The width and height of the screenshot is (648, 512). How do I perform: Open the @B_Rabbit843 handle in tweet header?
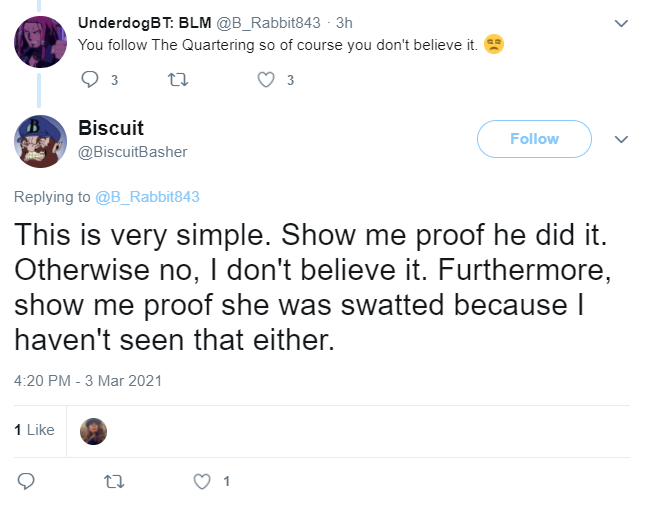269,23
